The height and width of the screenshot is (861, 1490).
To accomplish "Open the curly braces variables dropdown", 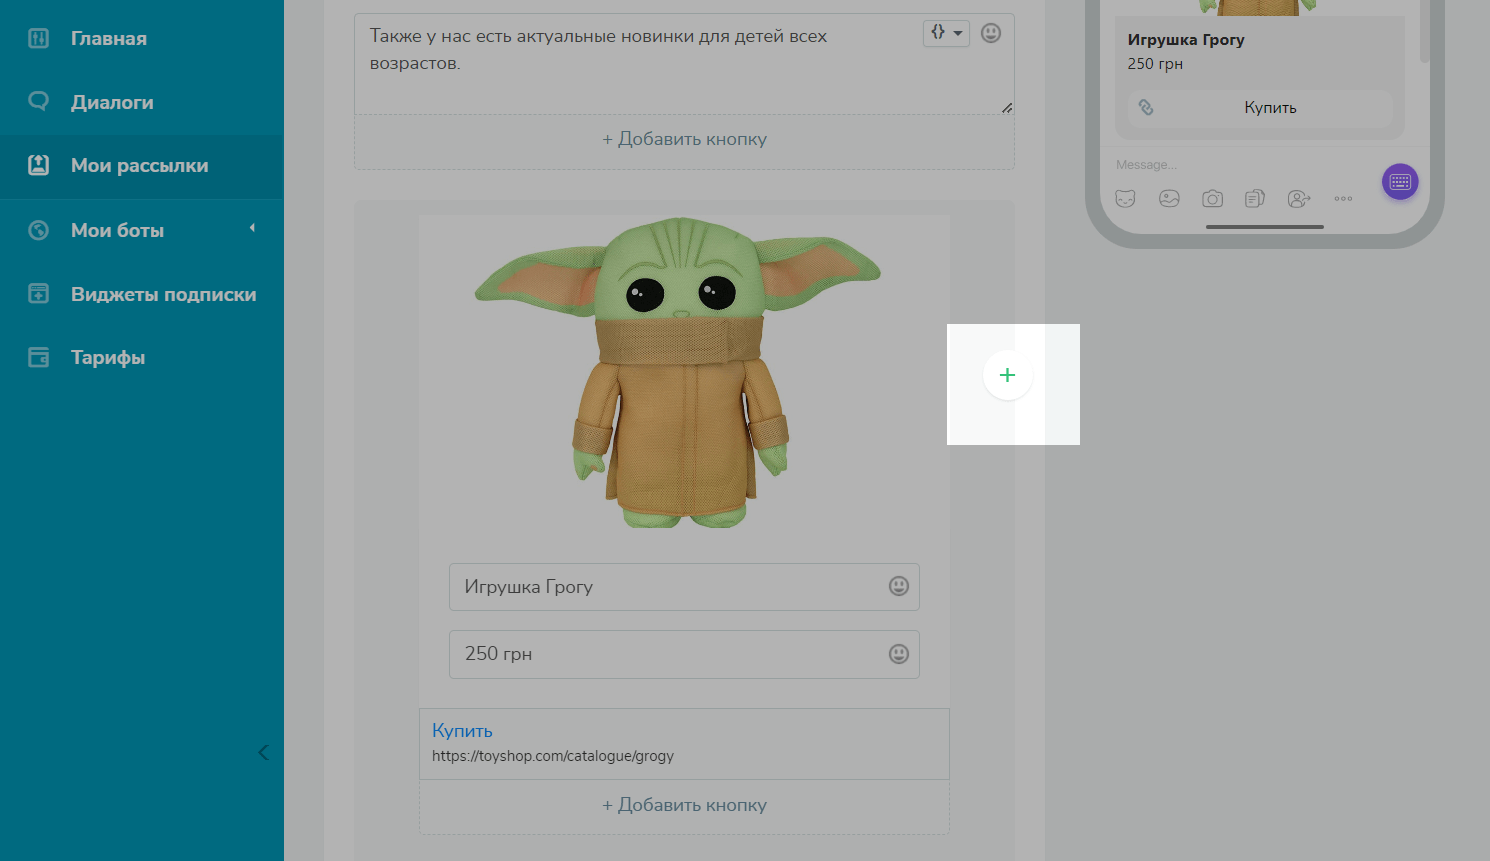I will pos(945,33).
